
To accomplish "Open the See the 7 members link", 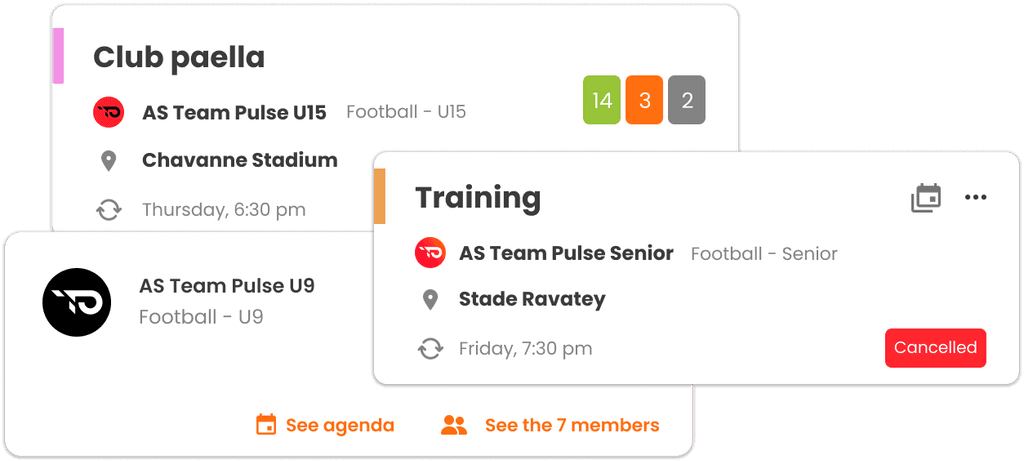I will pyautogui.click(x=572, y=426).
